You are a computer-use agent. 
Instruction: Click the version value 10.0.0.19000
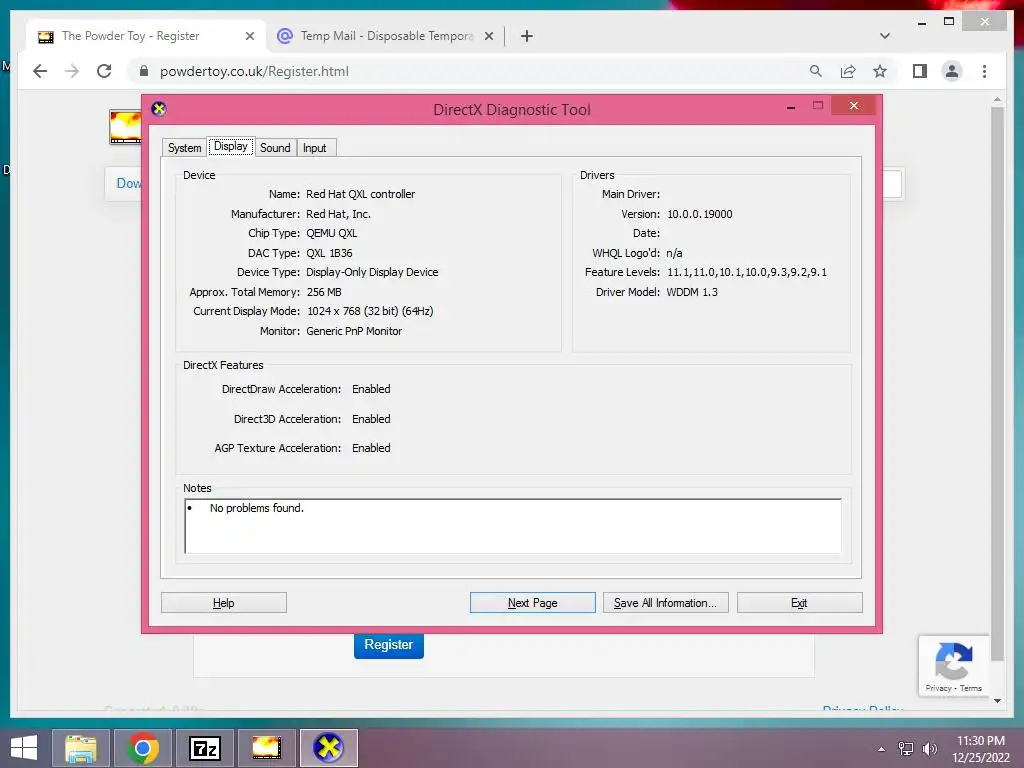(x=699, y=214)
